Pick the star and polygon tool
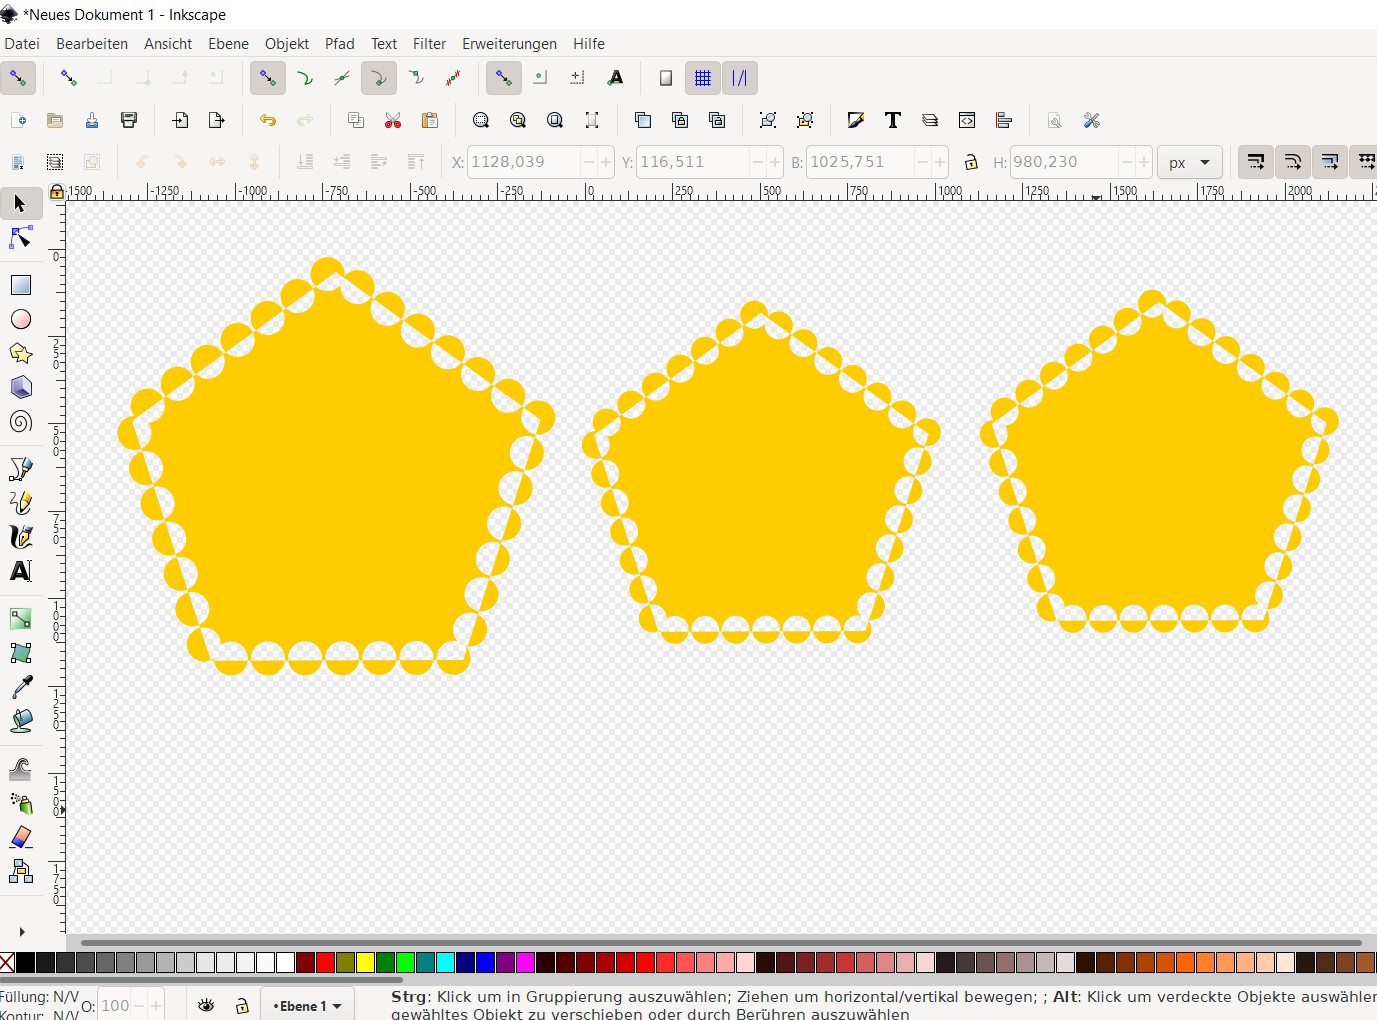The width and height of the screenshot is (1377, 1020). (20, 353)
